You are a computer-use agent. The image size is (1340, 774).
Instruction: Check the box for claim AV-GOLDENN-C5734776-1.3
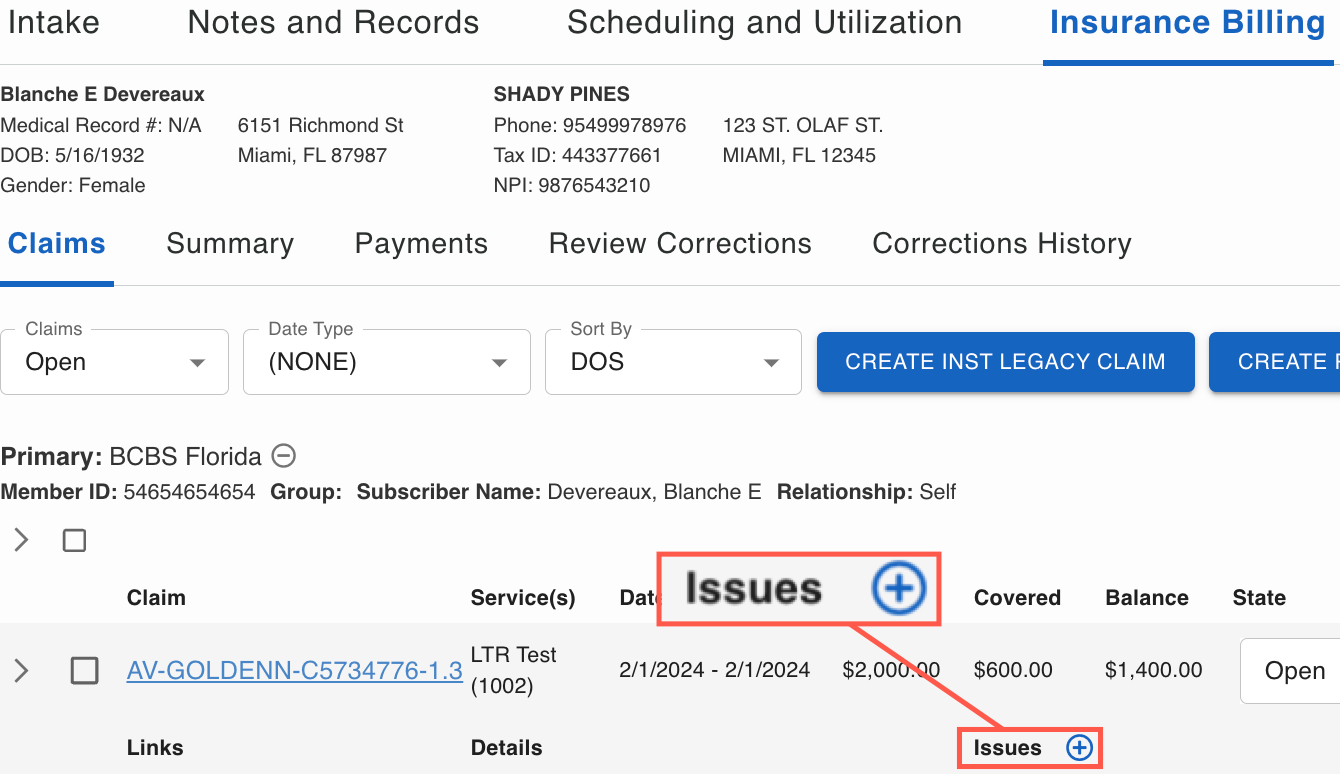coord(85,671)
